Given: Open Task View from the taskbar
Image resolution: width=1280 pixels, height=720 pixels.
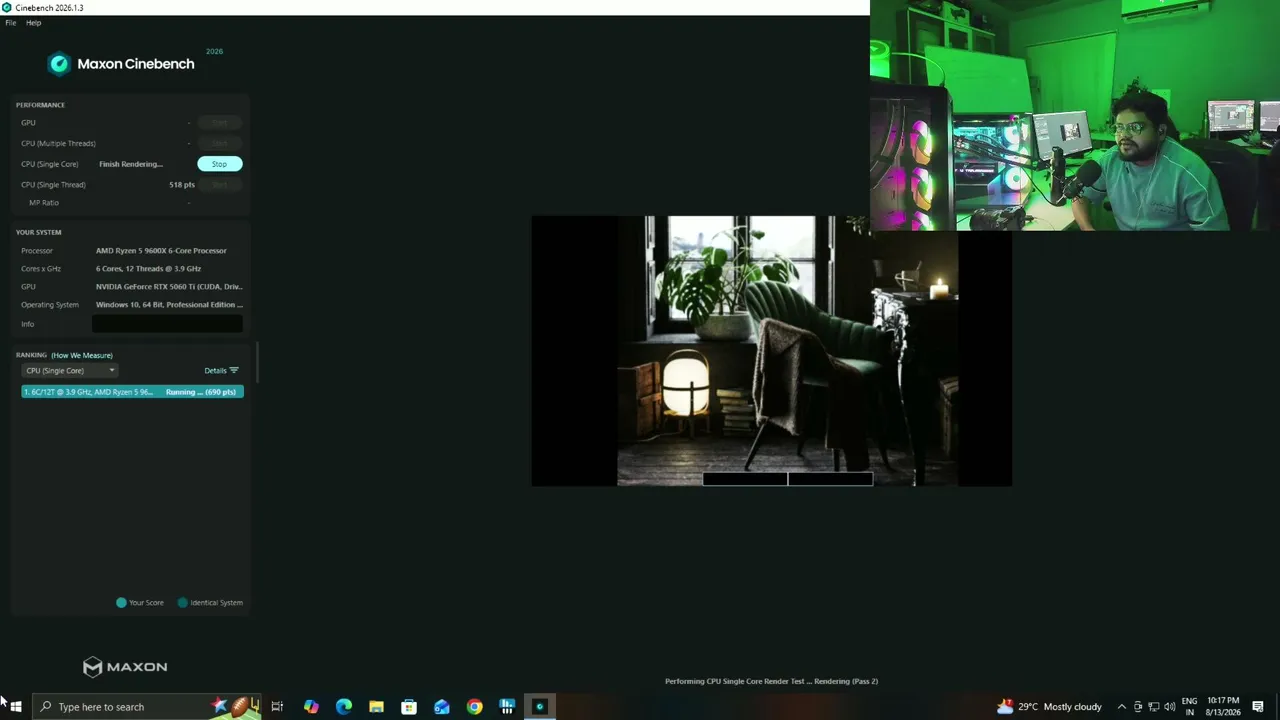Looking at the screenshot, I should [277, 707].
